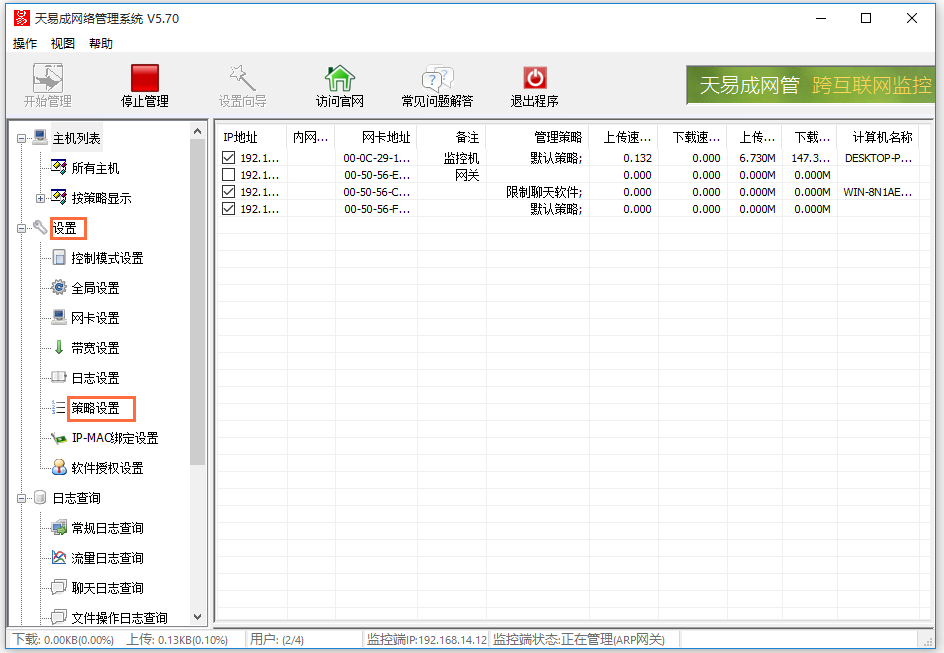The image size is (944, 653).
Task: Click the tree panel scroll-up arrow
Action: coord(197,131)
